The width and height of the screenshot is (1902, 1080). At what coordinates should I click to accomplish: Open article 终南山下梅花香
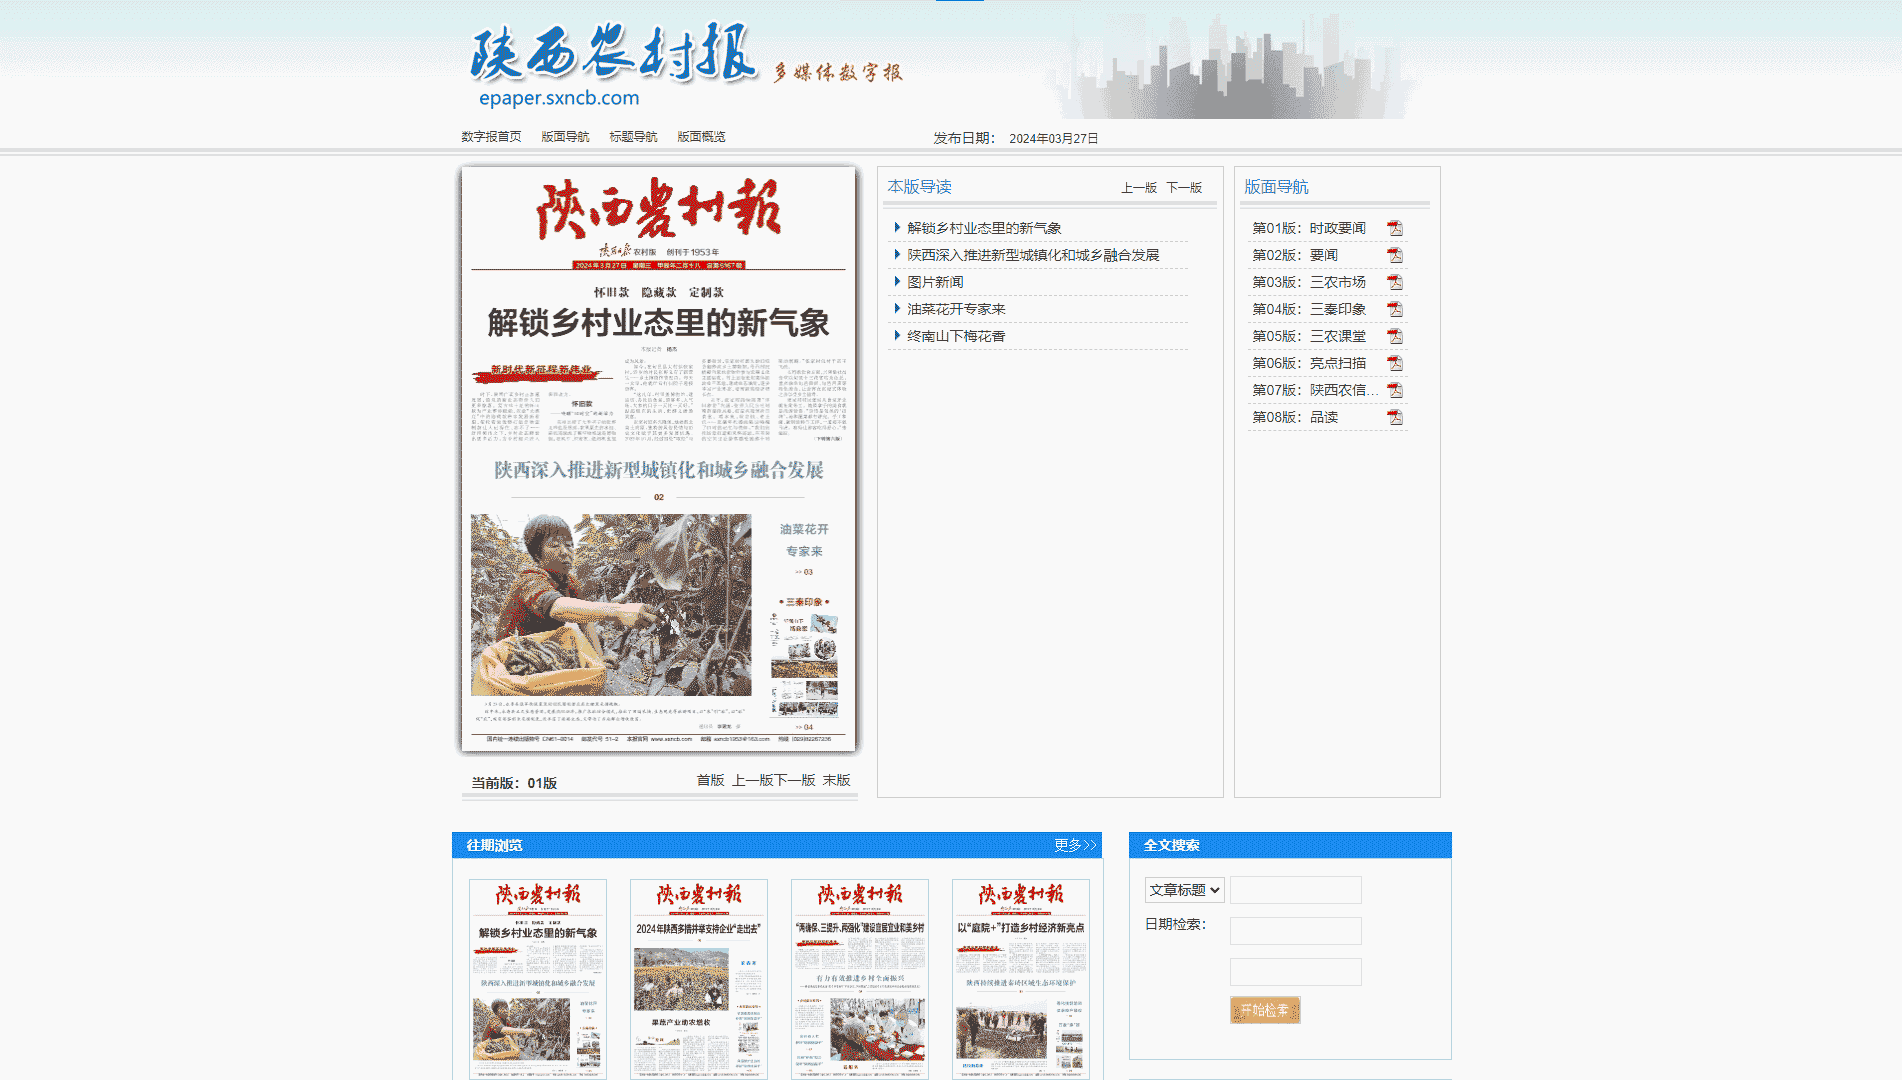pyautogui.click(x=956, y=336)
